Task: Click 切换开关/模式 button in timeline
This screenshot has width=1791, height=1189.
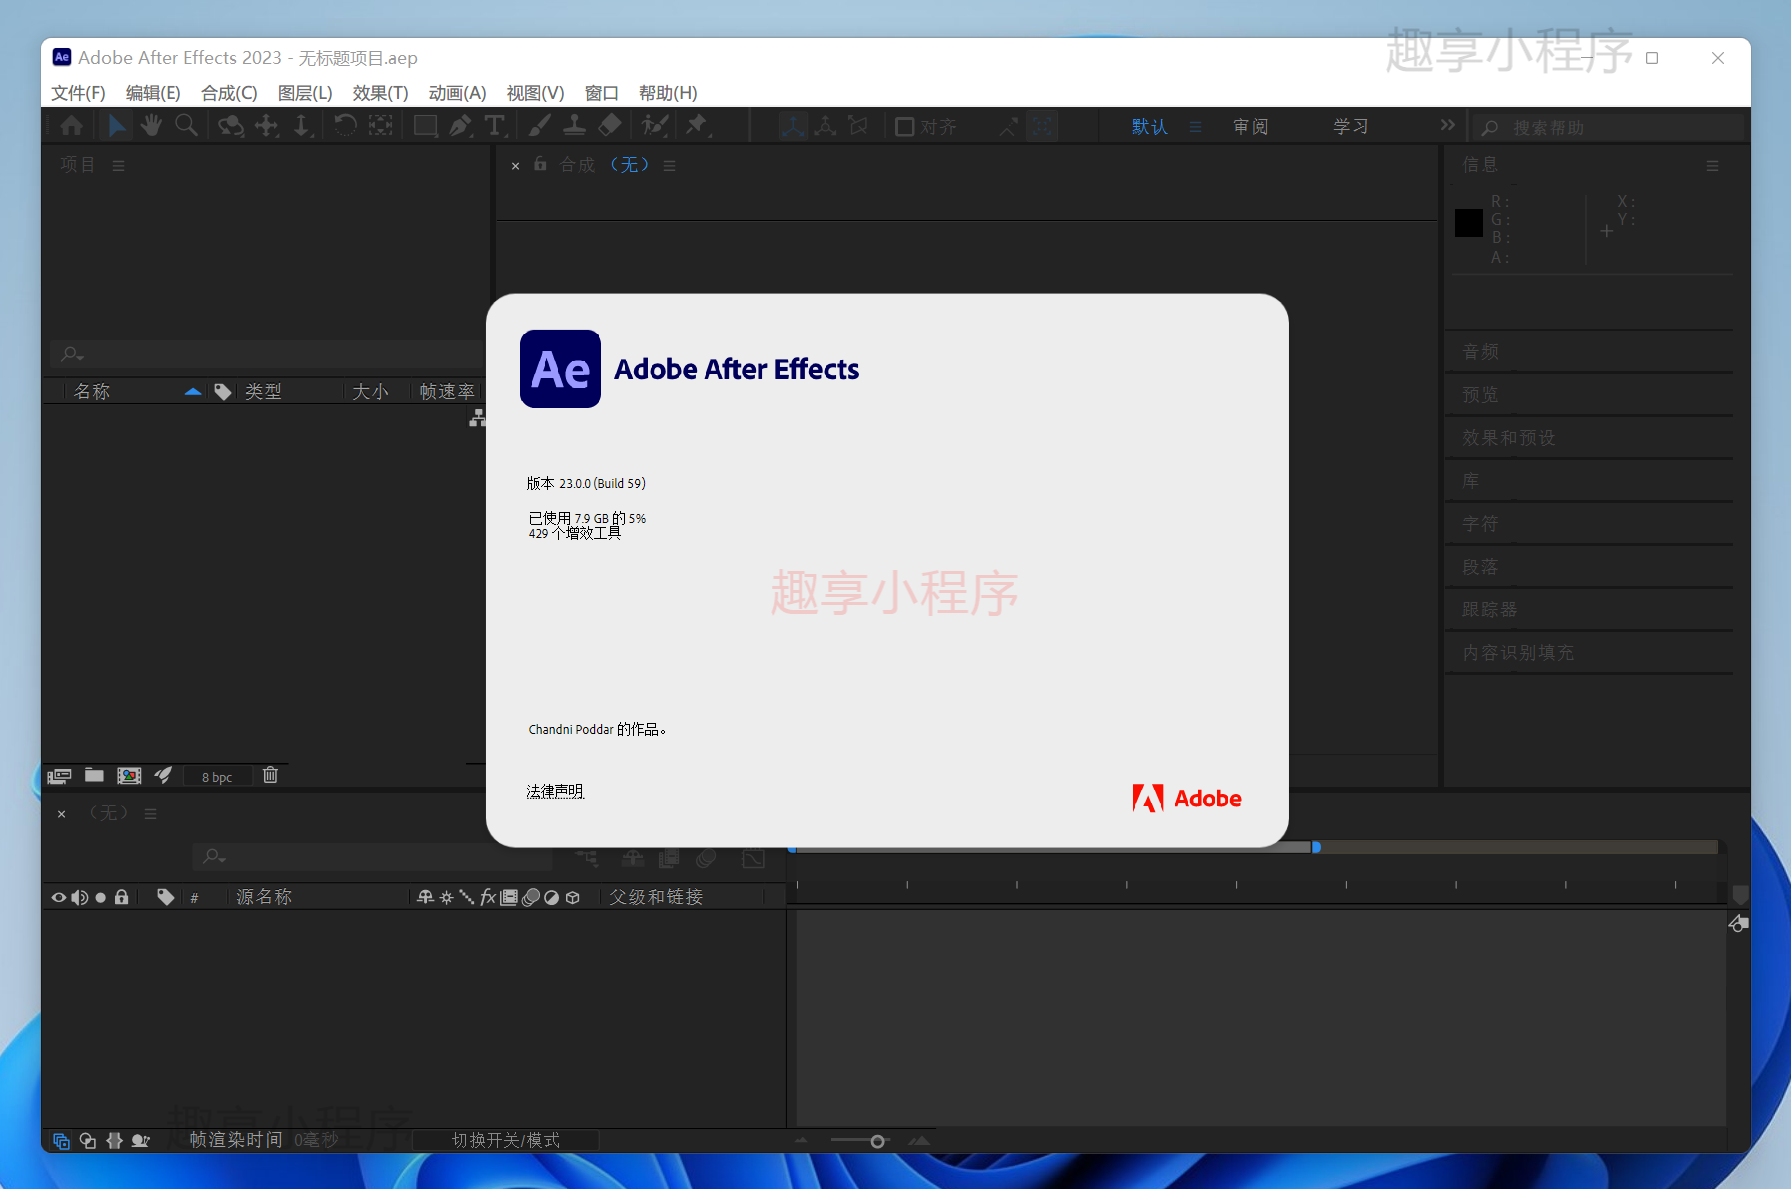Action: pos(506,1140)
